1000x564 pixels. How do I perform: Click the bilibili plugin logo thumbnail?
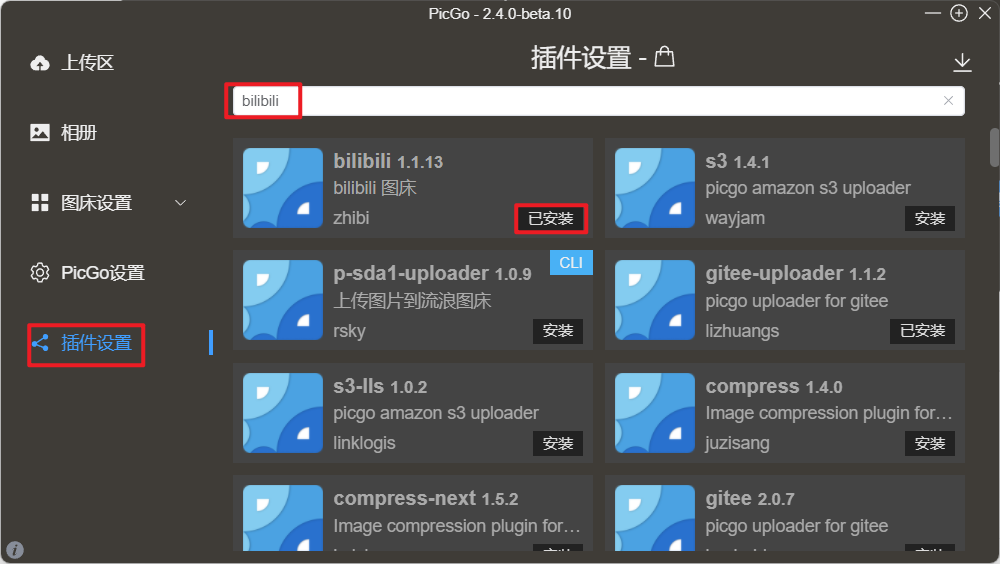pos(283,188)
